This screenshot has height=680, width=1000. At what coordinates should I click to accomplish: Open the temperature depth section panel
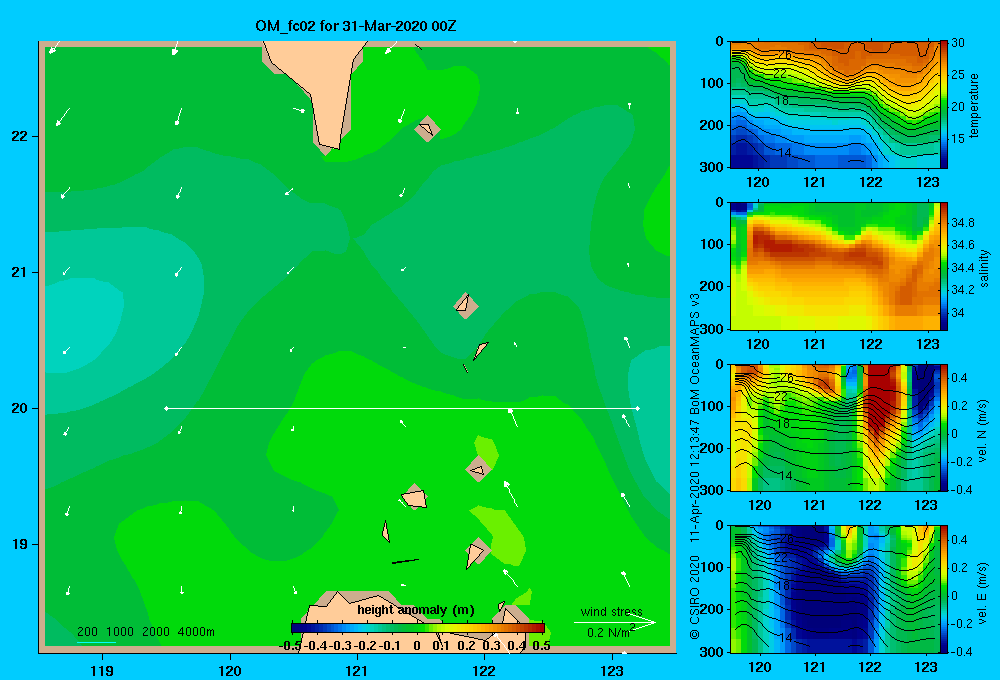(834, 105)
